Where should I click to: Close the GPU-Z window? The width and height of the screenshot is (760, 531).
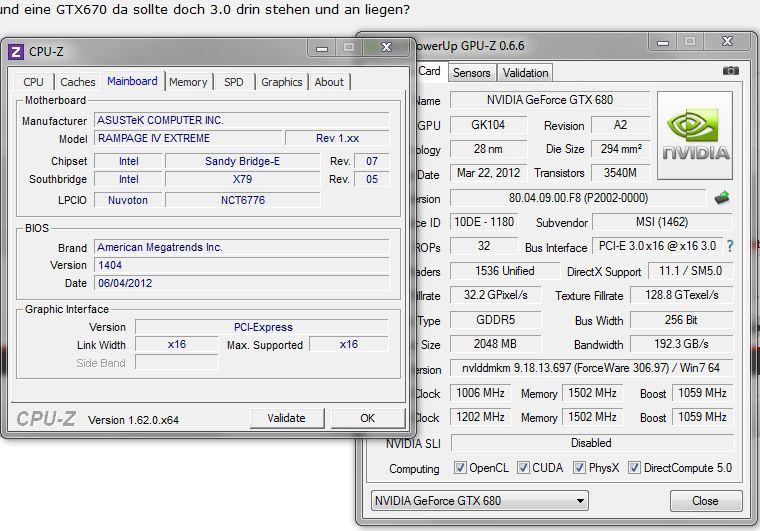click(x=728, y=42)
